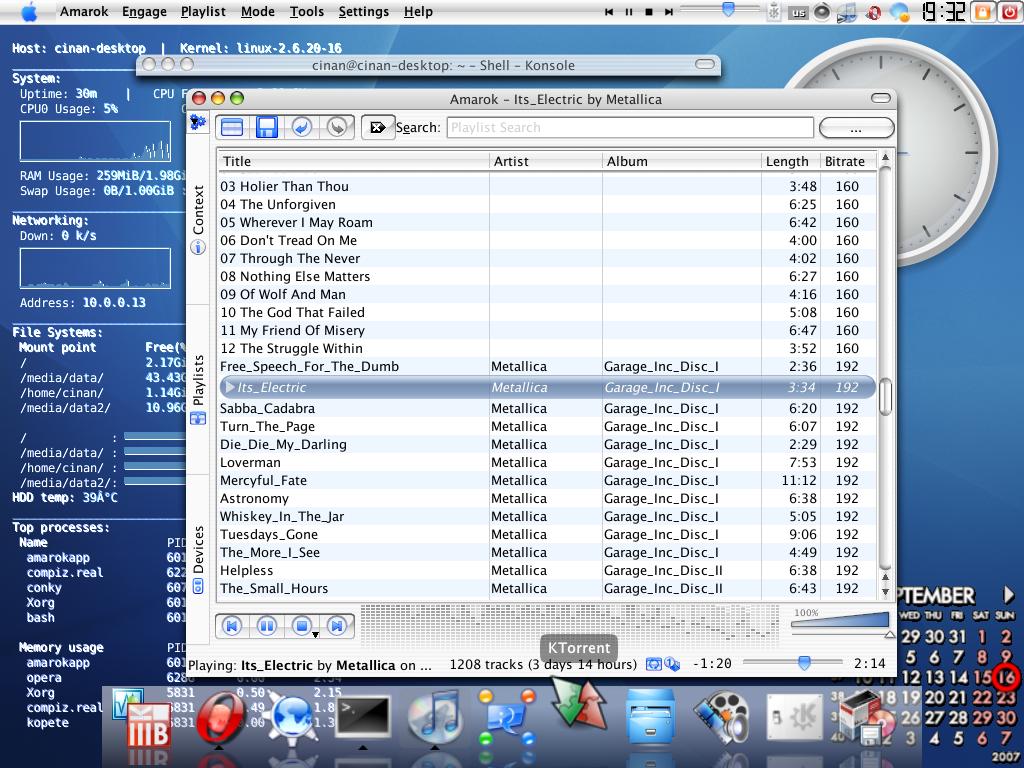This screenshot has height=768, width=1024.
Task: Open the Settings menu
Action: (x=364, y=12)
